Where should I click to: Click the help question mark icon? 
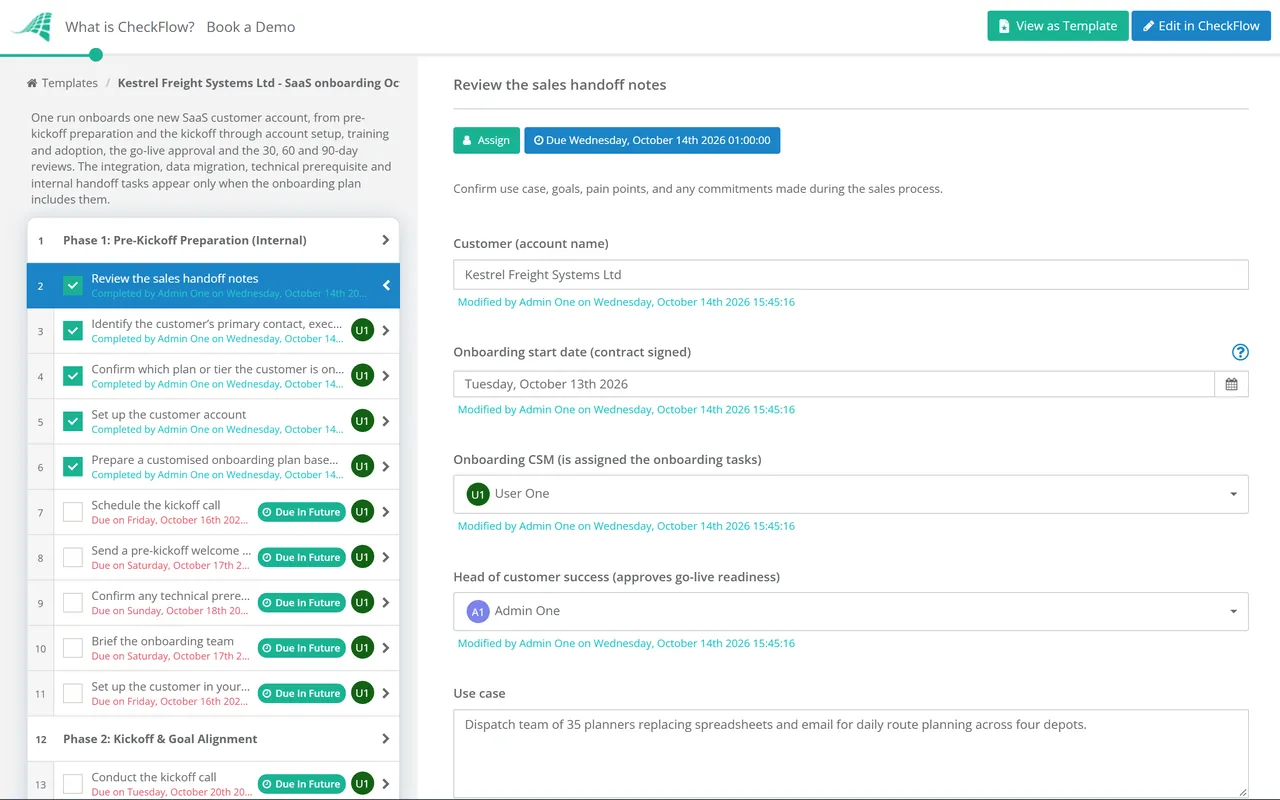click(1240, 352)
